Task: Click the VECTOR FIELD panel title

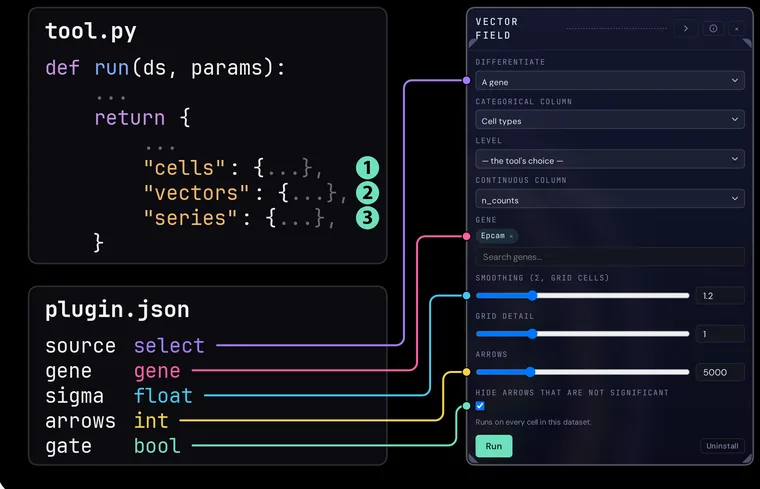Action: (x=497, y=29)
